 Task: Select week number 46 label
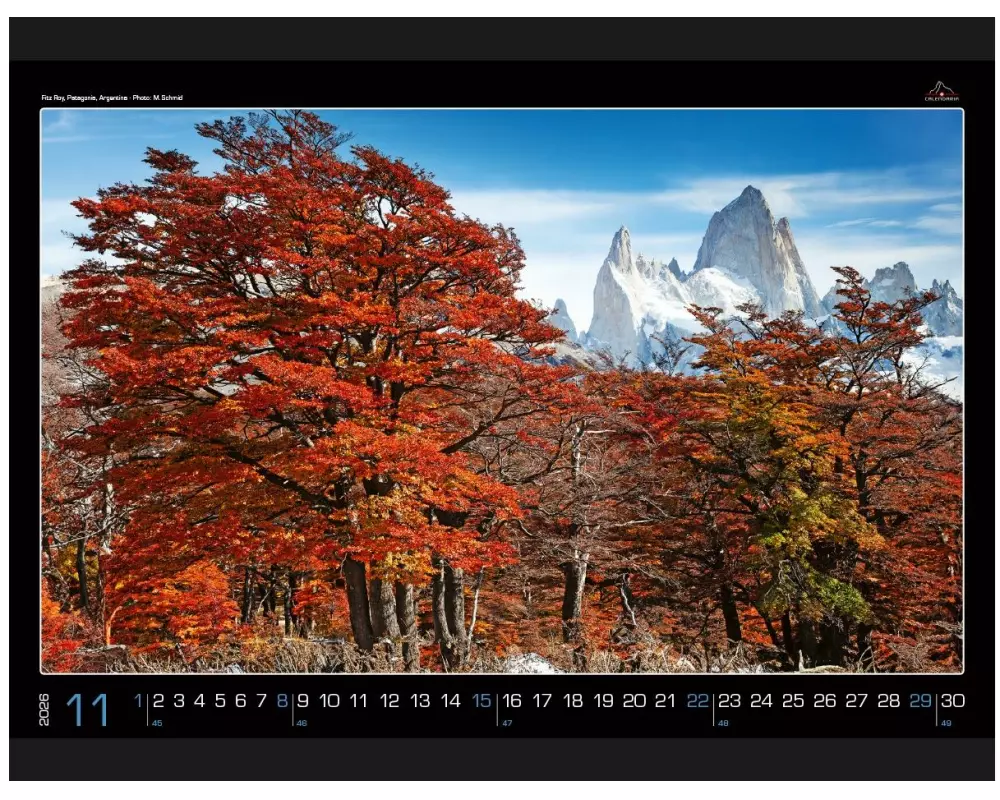tap(301, 723)
